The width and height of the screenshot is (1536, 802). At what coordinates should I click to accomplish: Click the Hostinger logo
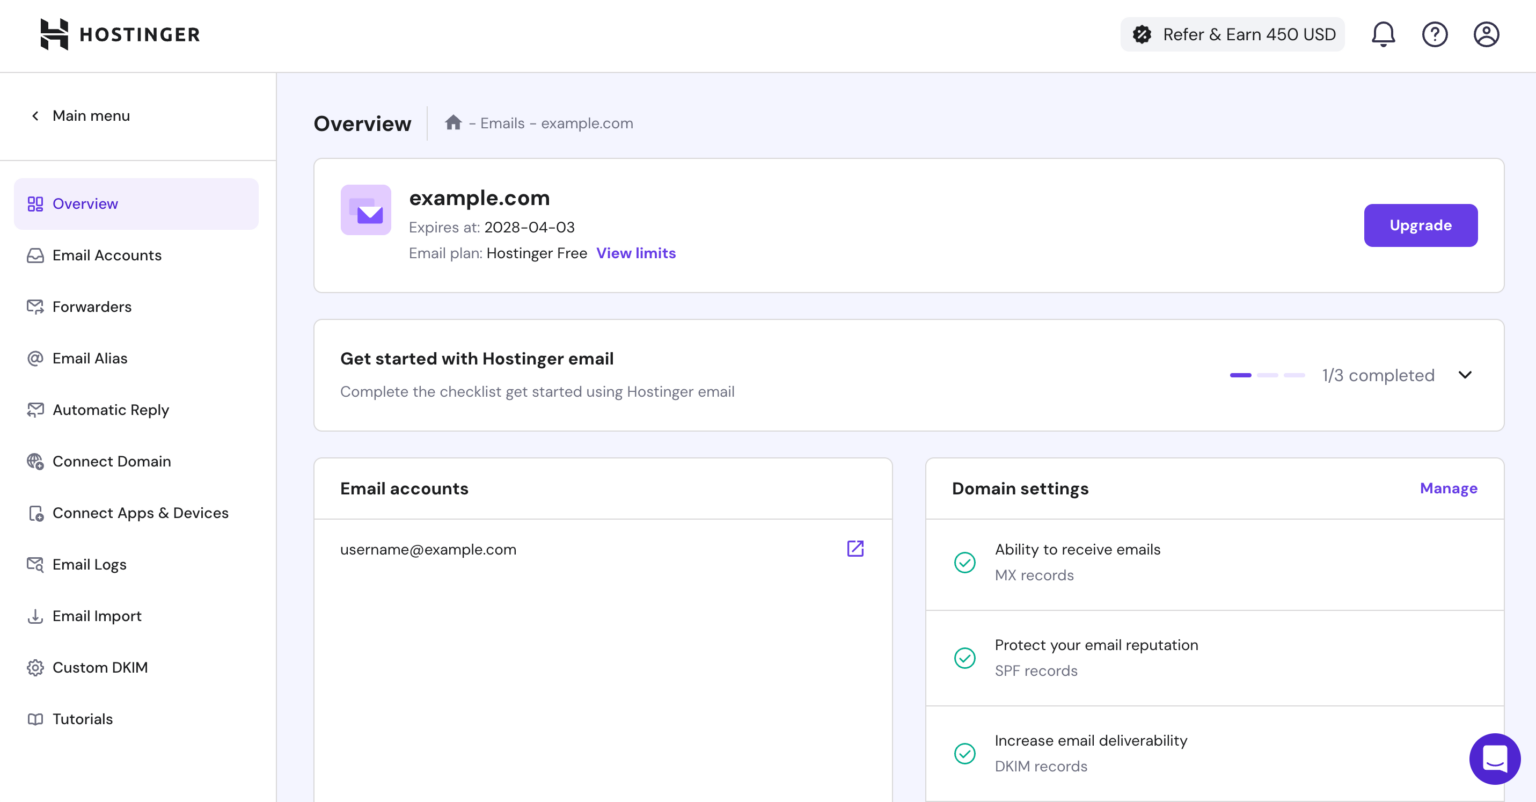point(120,34)
